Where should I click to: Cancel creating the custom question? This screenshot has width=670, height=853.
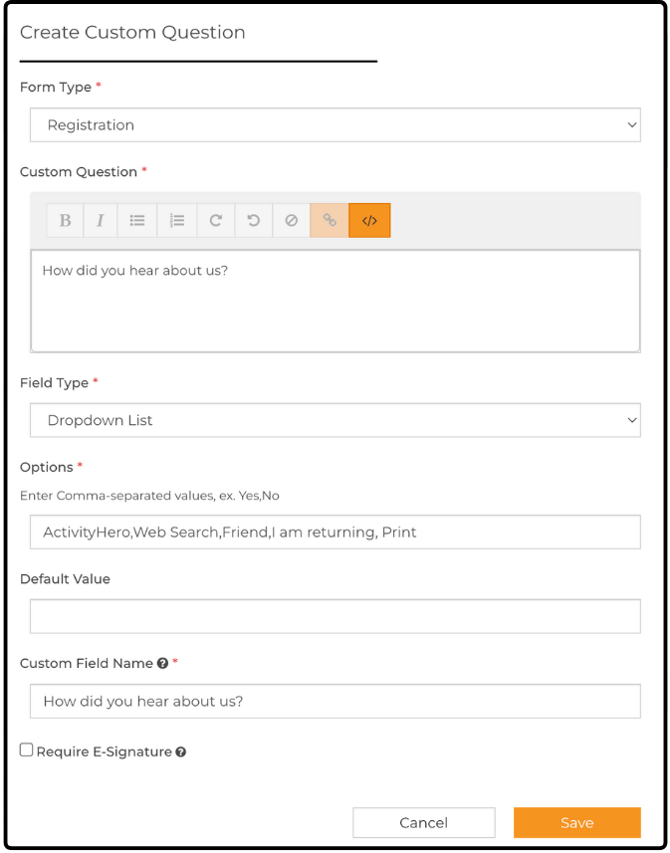click(x=424, y=823)
